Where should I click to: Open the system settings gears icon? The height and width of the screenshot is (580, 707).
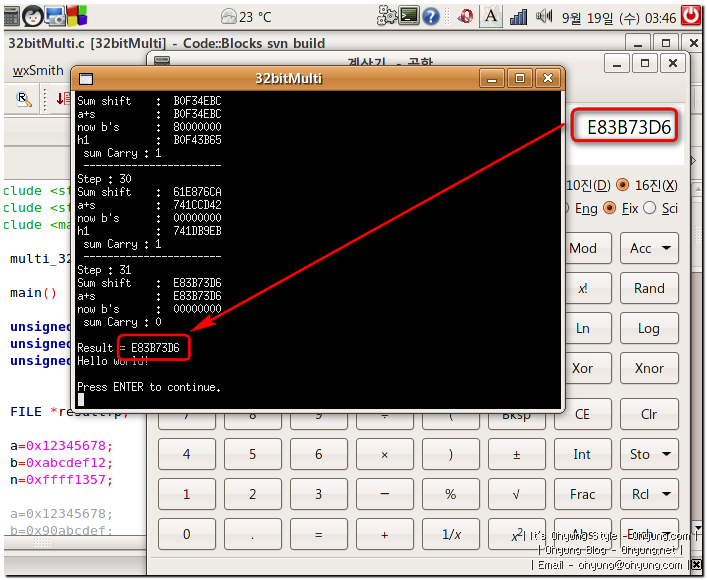387,16
